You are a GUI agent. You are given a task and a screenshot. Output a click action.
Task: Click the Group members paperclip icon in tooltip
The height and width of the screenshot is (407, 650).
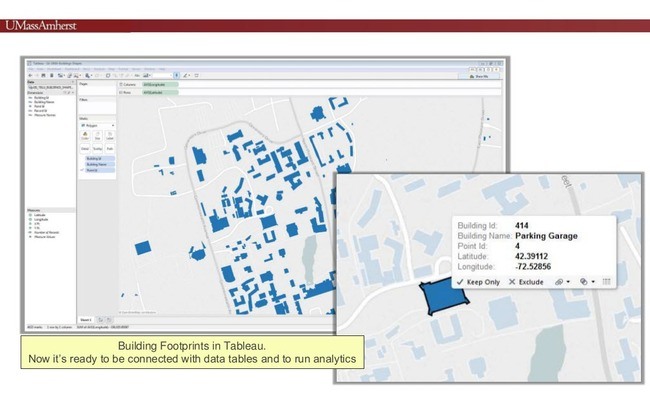coord(559,282)
